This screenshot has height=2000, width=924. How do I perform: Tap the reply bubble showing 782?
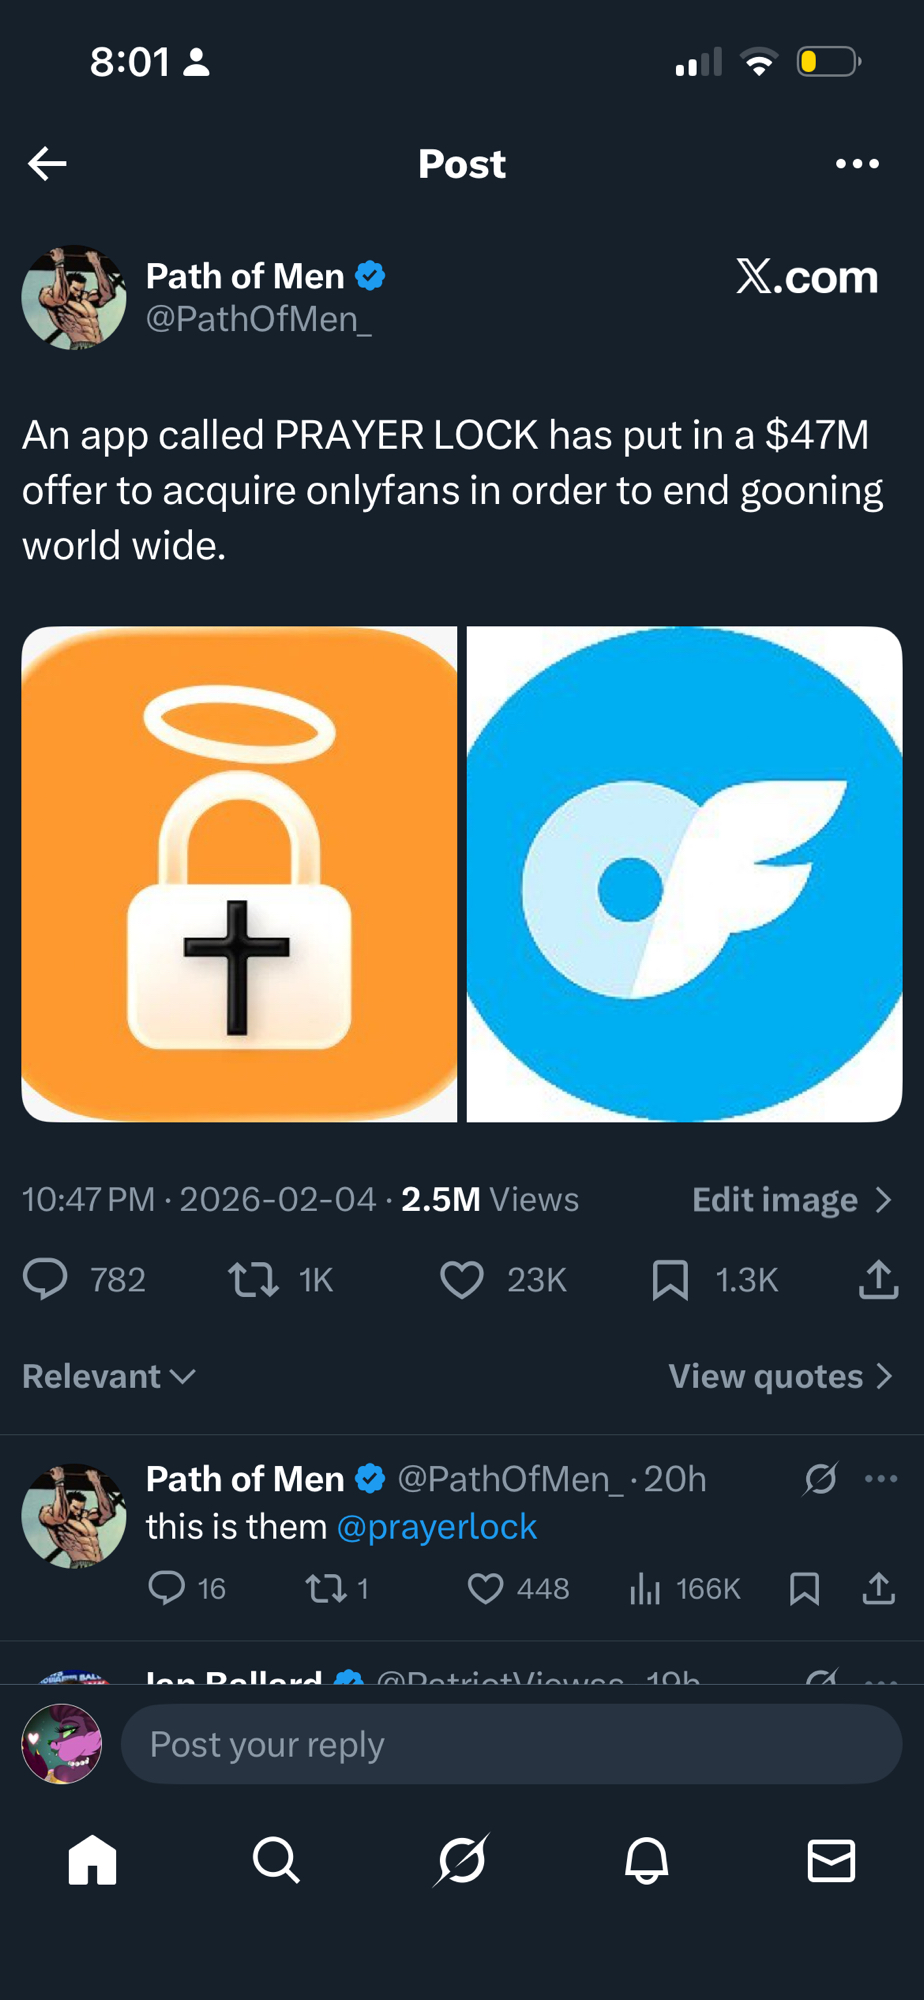(x=46, y=1279)
